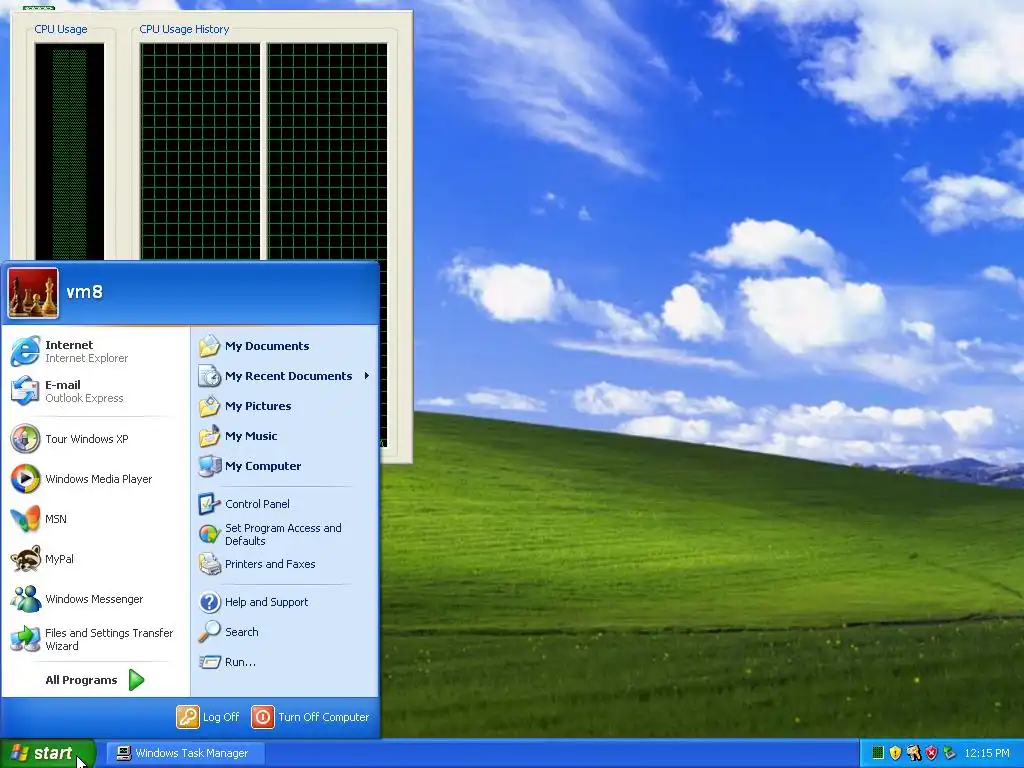Click the Start button
1024x768 pixels.
48,754
